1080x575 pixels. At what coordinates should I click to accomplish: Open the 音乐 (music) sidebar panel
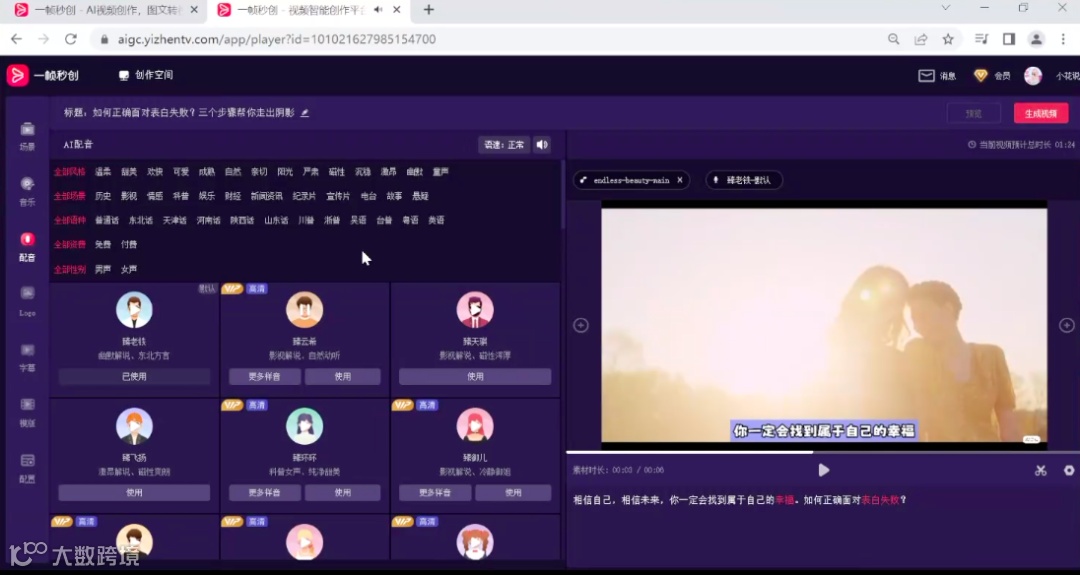coord(27,191)
